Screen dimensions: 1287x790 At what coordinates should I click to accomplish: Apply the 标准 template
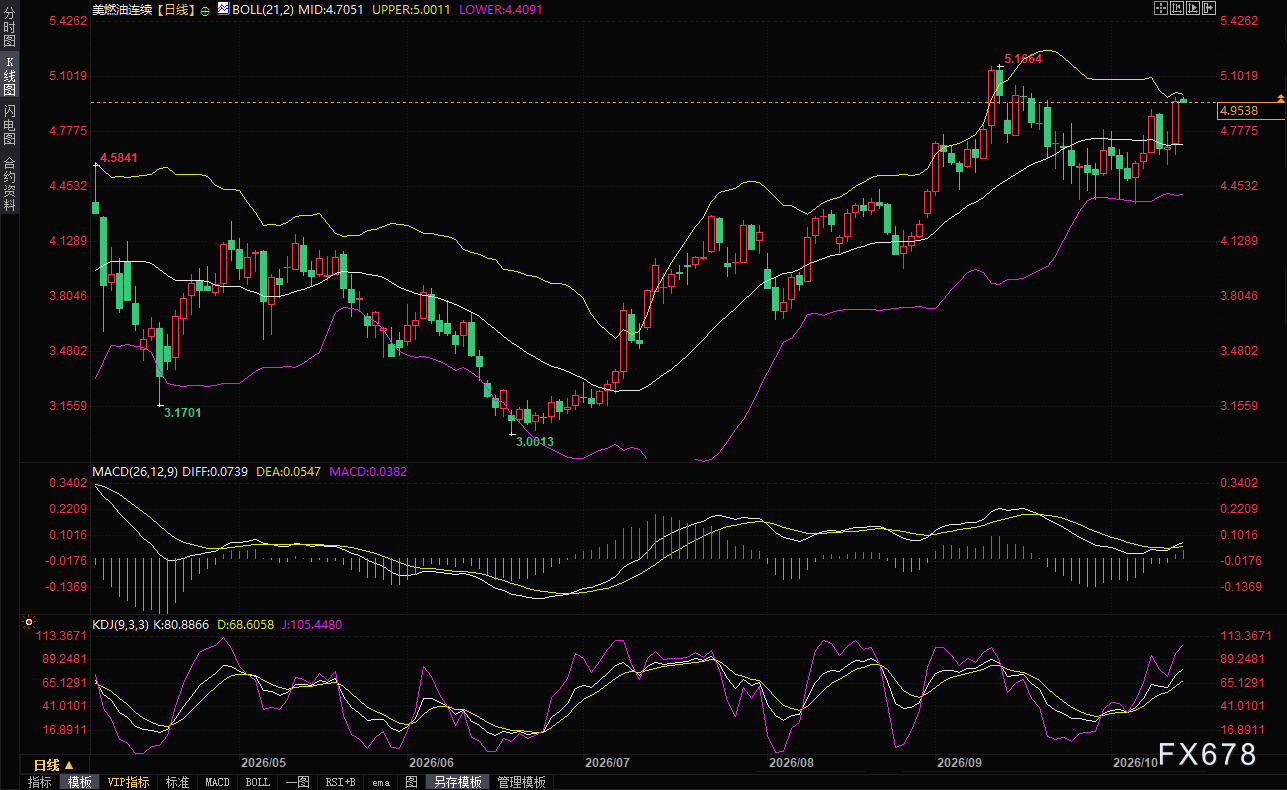[x=177, y=782]
